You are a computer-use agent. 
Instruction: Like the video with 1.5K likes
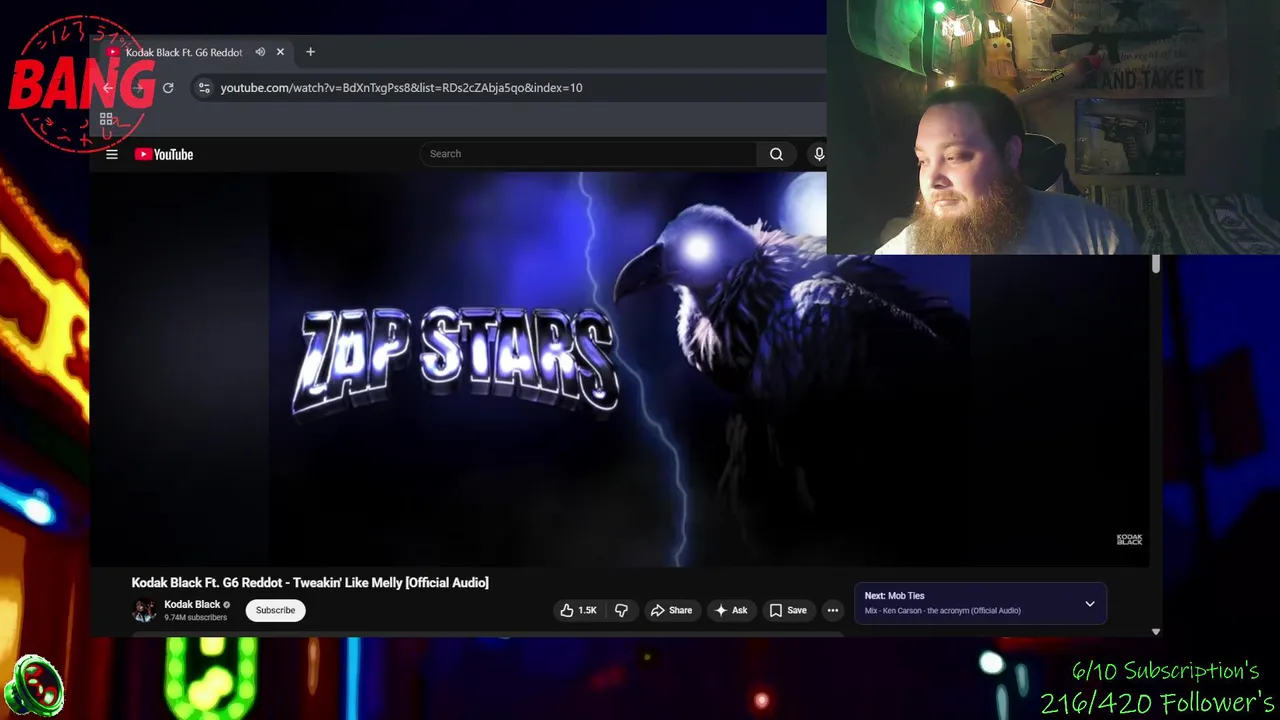click(x=578, y=610)
